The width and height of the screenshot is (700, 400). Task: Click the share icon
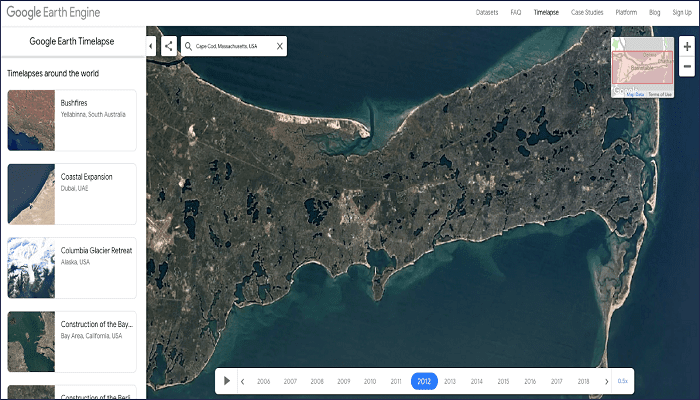click(x=169, y=46)
